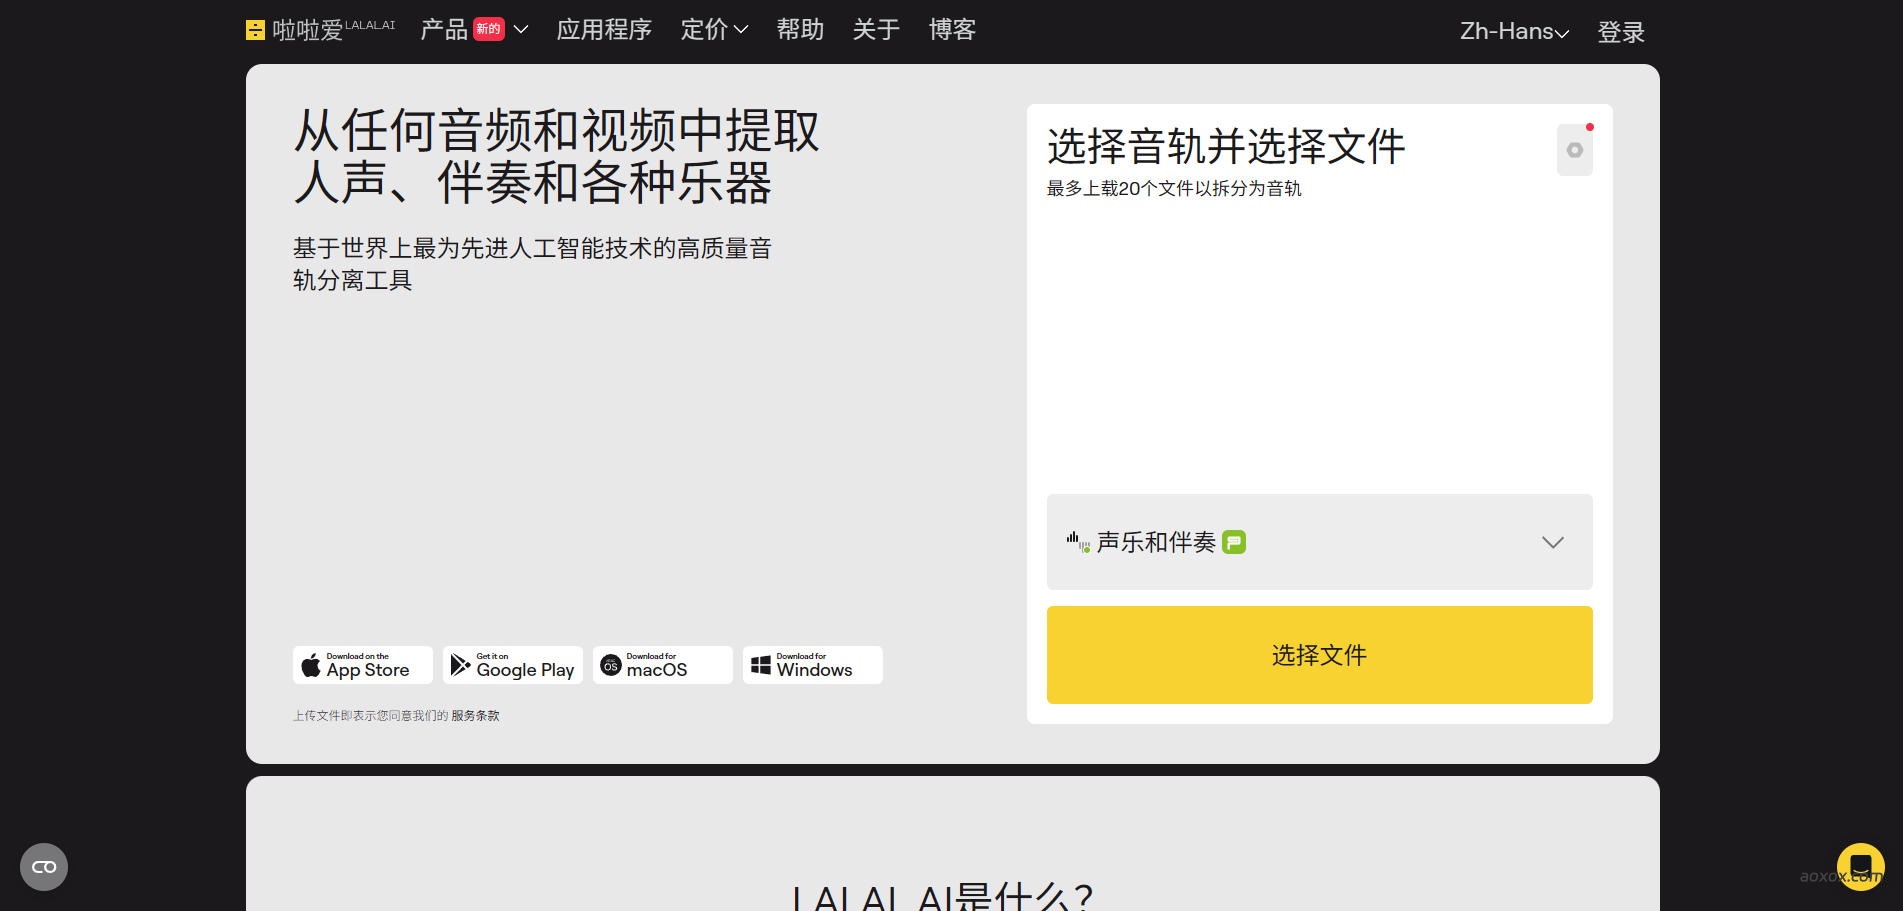1903x911 pixels.
Task: Click 登录 to sign in
Action: 1620,31
